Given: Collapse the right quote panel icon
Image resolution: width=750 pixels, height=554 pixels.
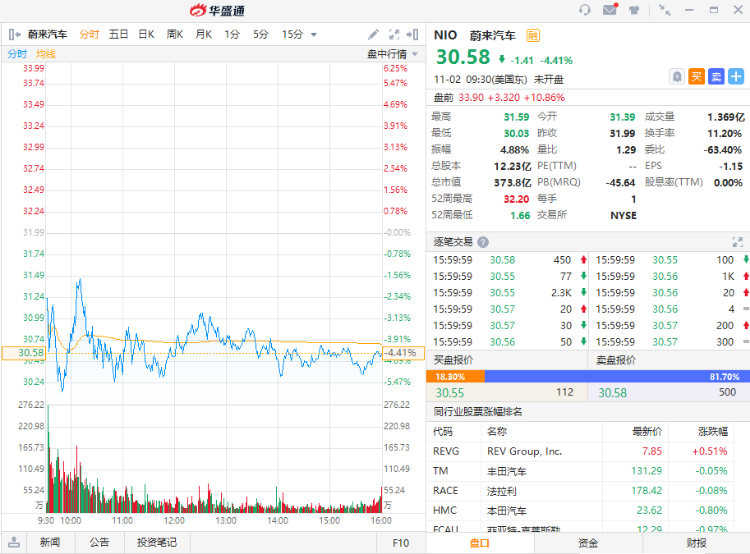Looking at the screenshot, I should (x=412, y=34).
